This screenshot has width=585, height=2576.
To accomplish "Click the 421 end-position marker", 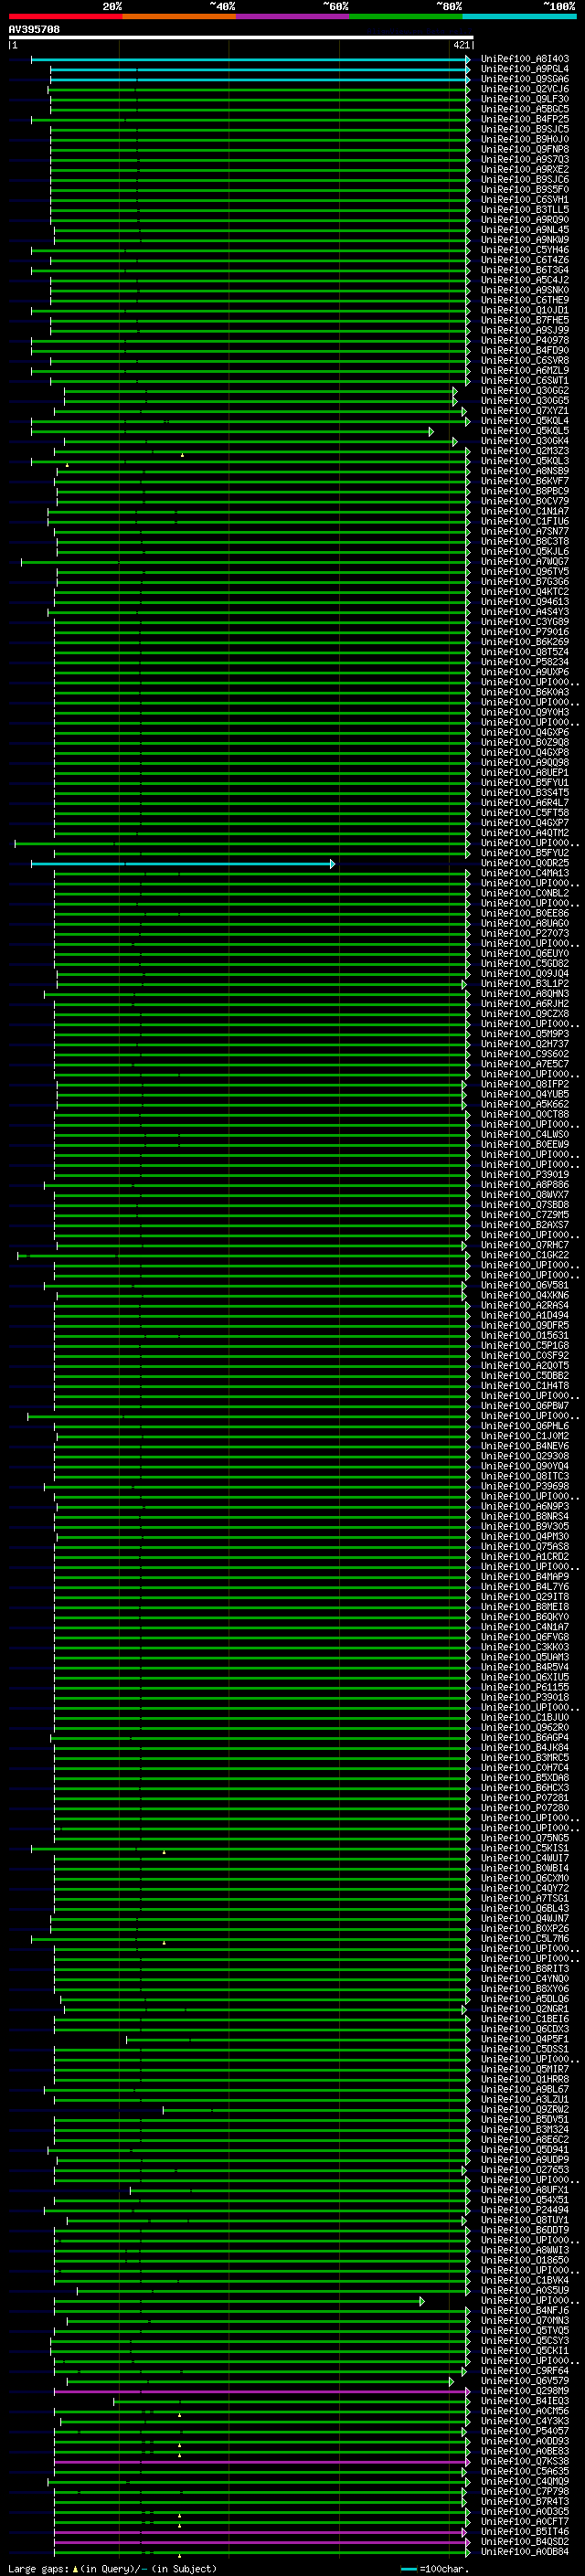I will [x=461, y=45].
